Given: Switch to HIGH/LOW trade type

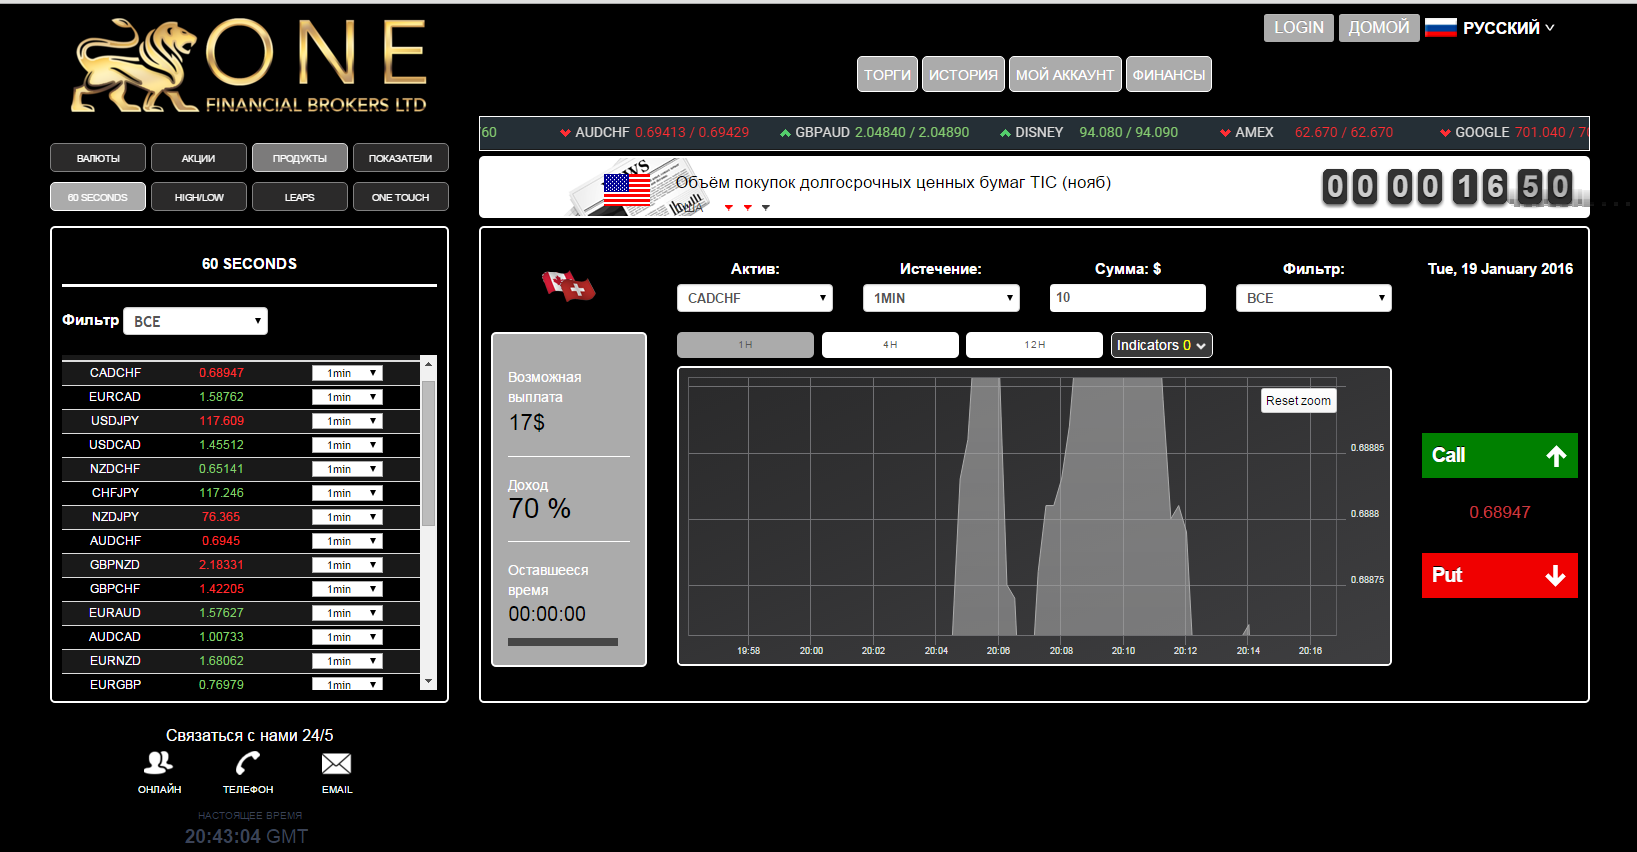Looking at the screenshot, I should (x=199, y=197).
